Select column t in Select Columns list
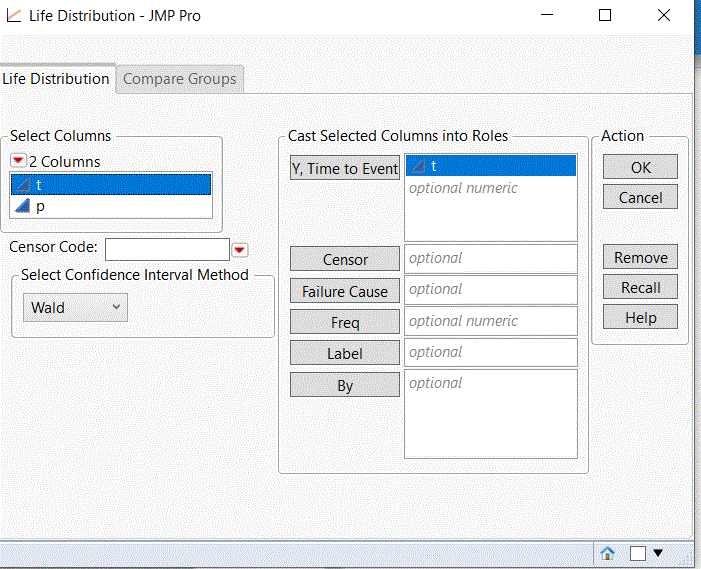 point(111,184)
